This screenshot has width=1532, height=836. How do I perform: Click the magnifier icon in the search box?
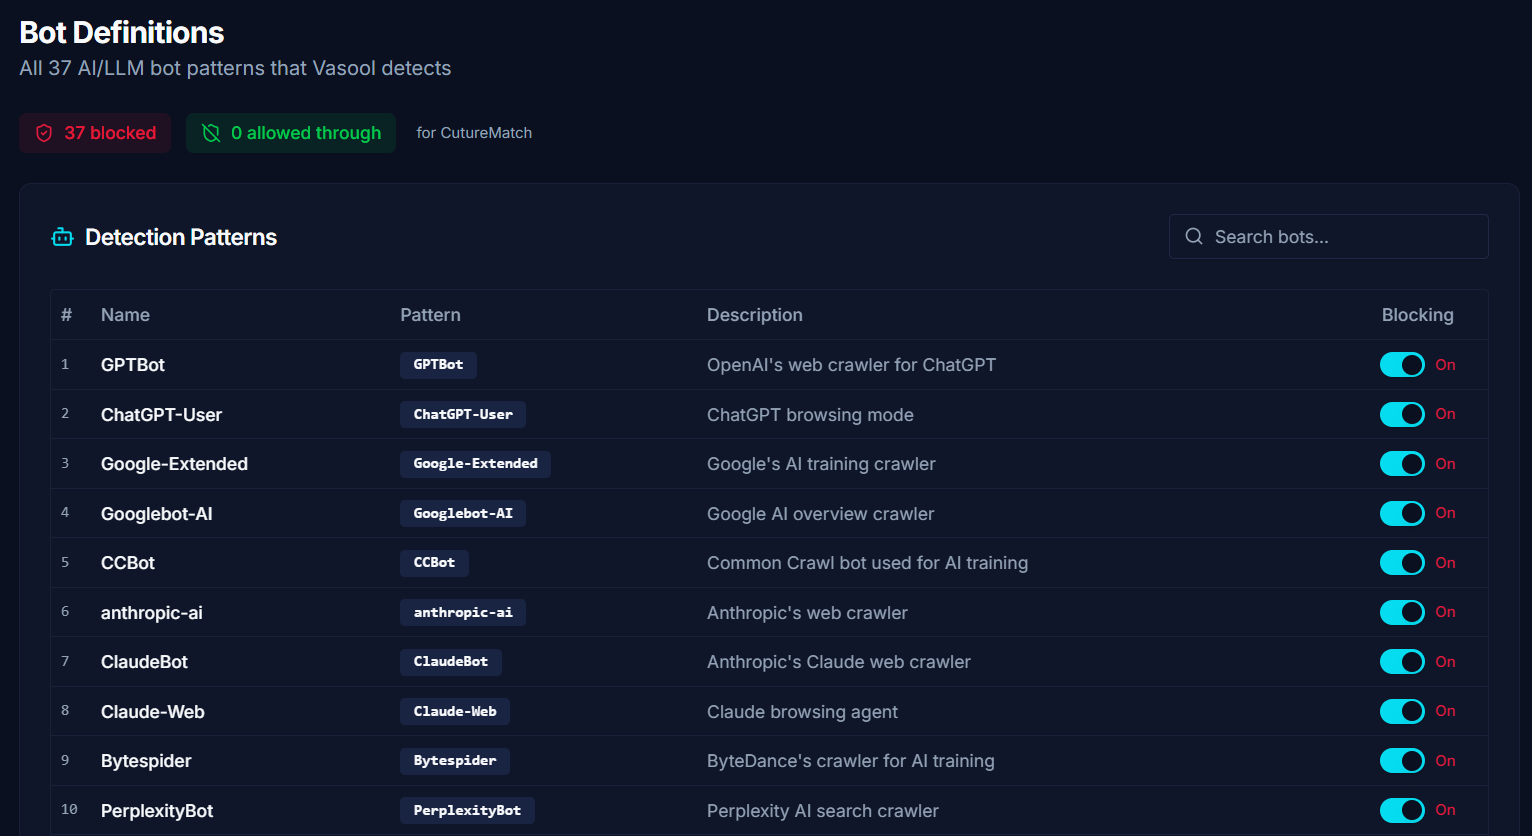[1194, 237]
